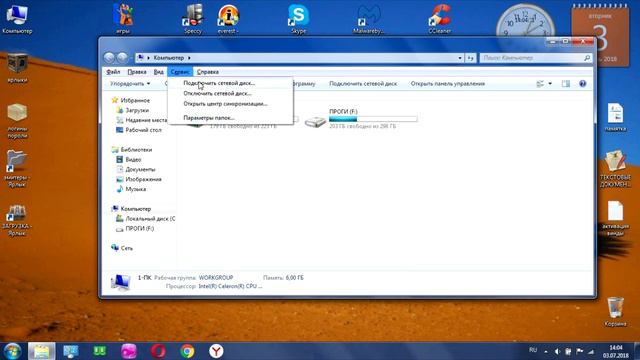Click the taskbar clock showing 14:04

click(616, 351)
